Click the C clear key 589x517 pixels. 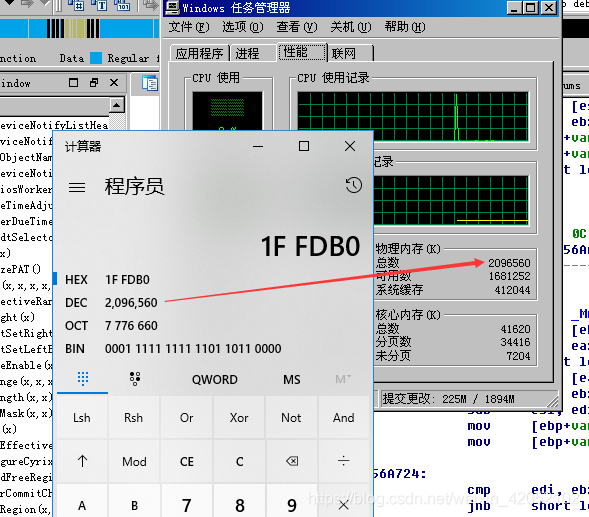239,461
